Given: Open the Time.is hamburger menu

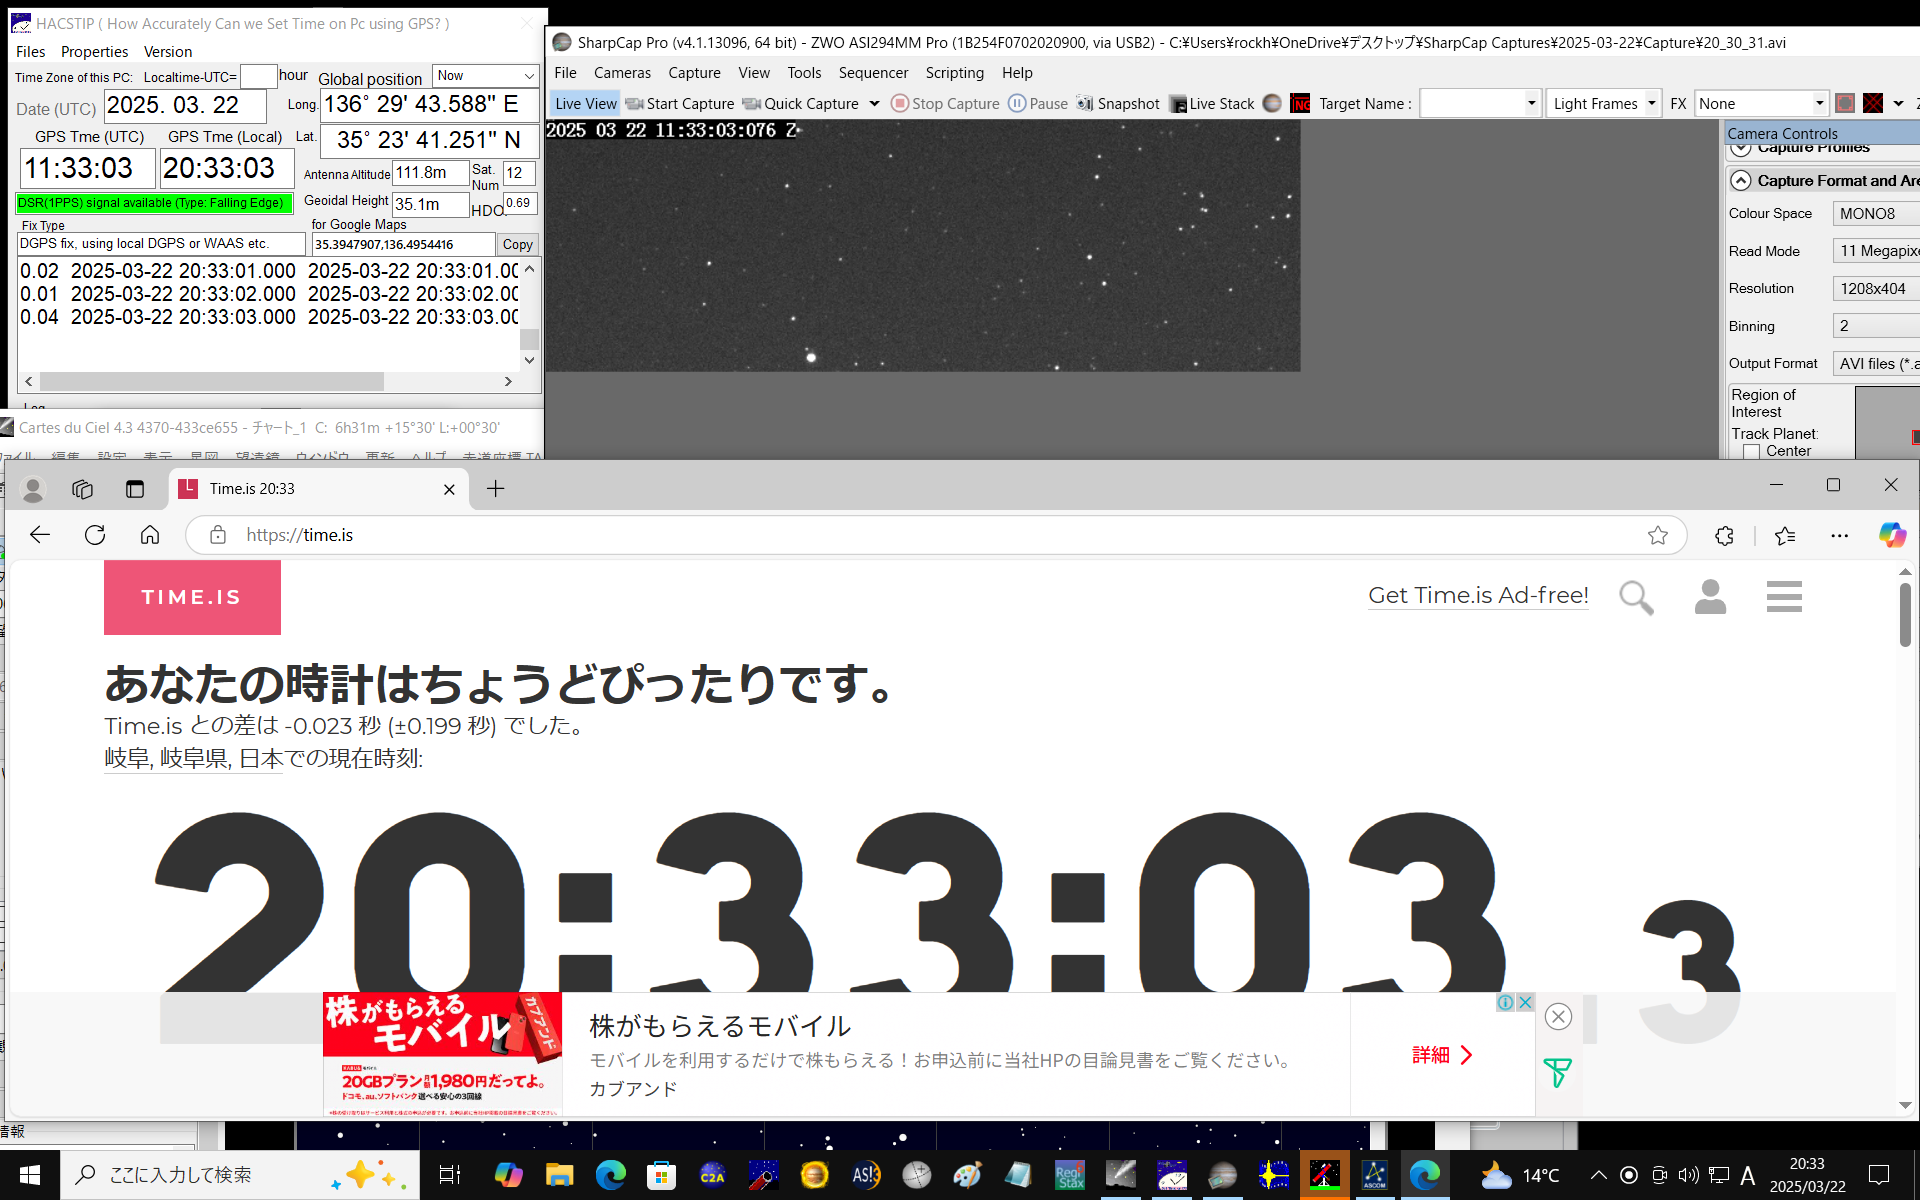Looking at the screenshot, I should click(x=1783, y=597).
